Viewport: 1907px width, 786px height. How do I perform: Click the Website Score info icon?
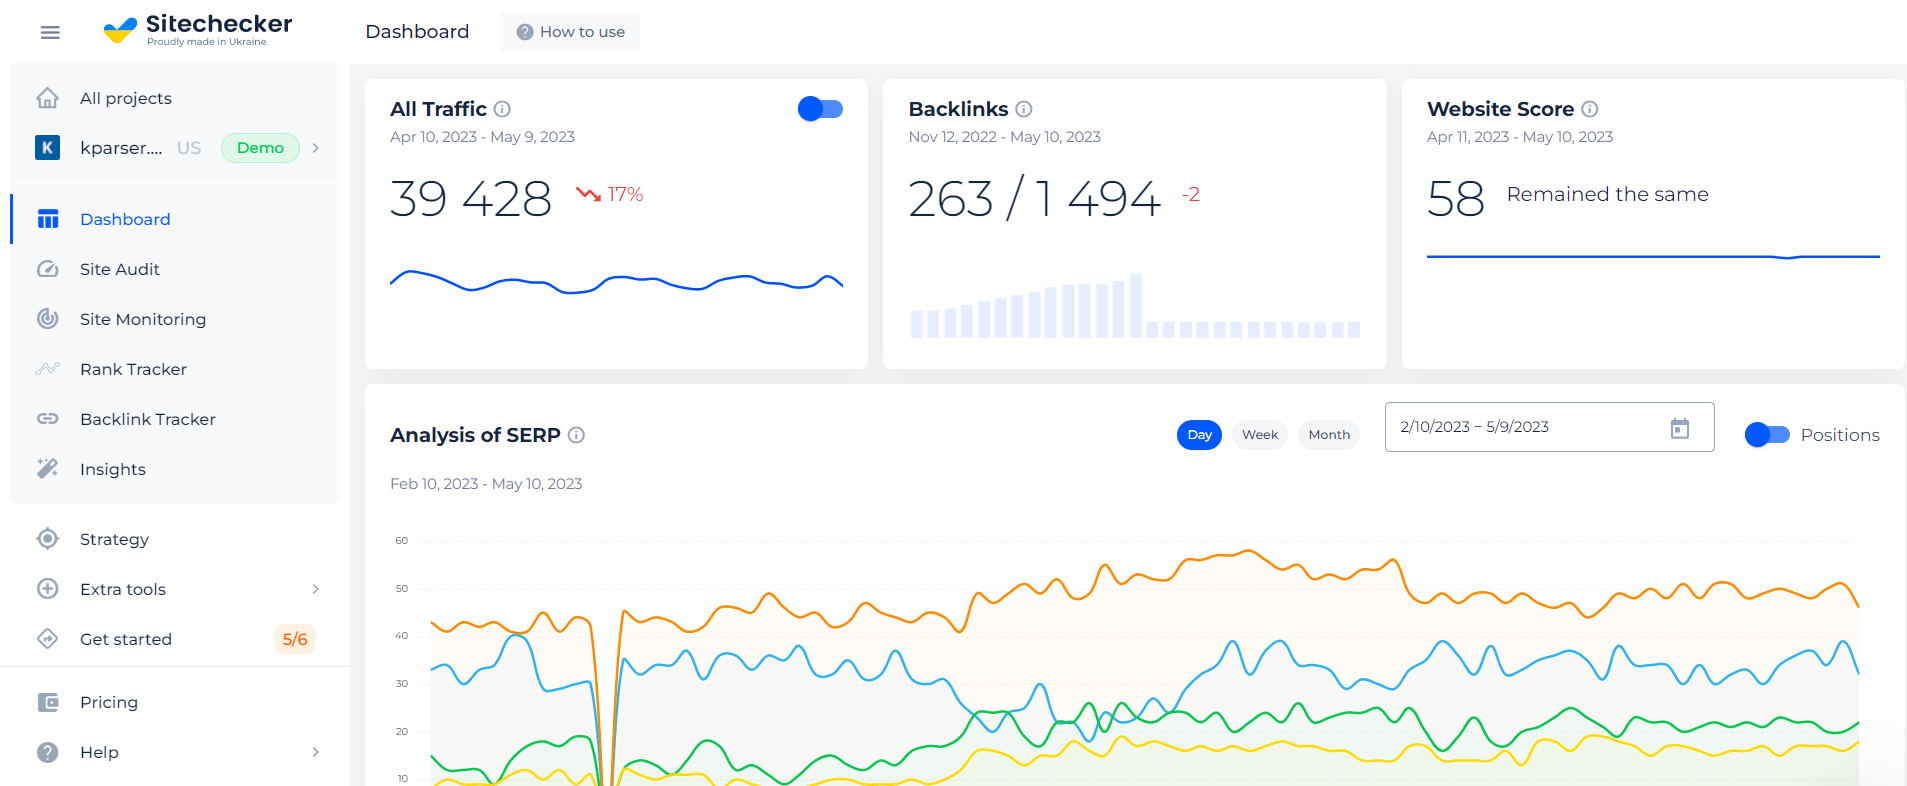[x=1589, y=109]
